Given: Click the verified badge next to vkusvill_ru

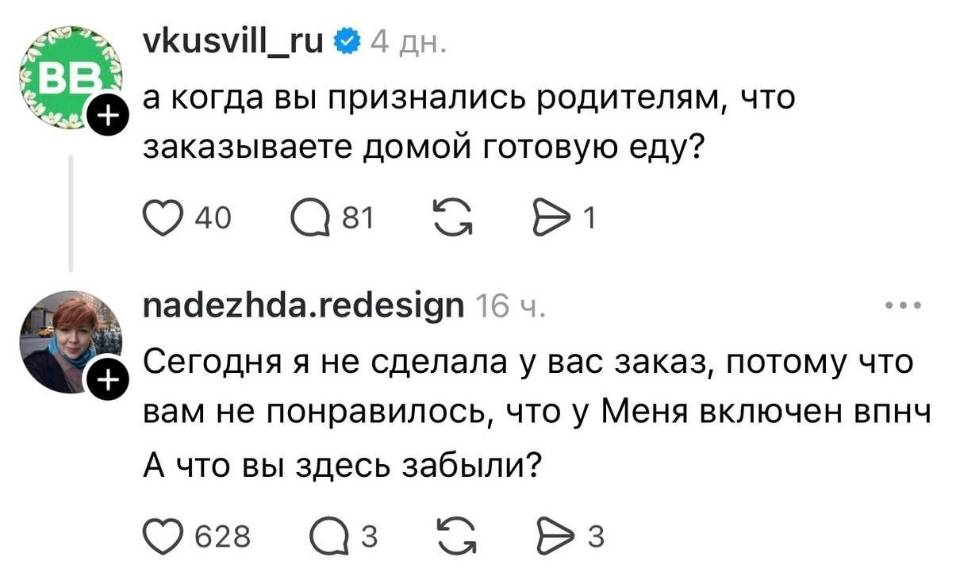Looking at the screenshot, I should point(347,39).
